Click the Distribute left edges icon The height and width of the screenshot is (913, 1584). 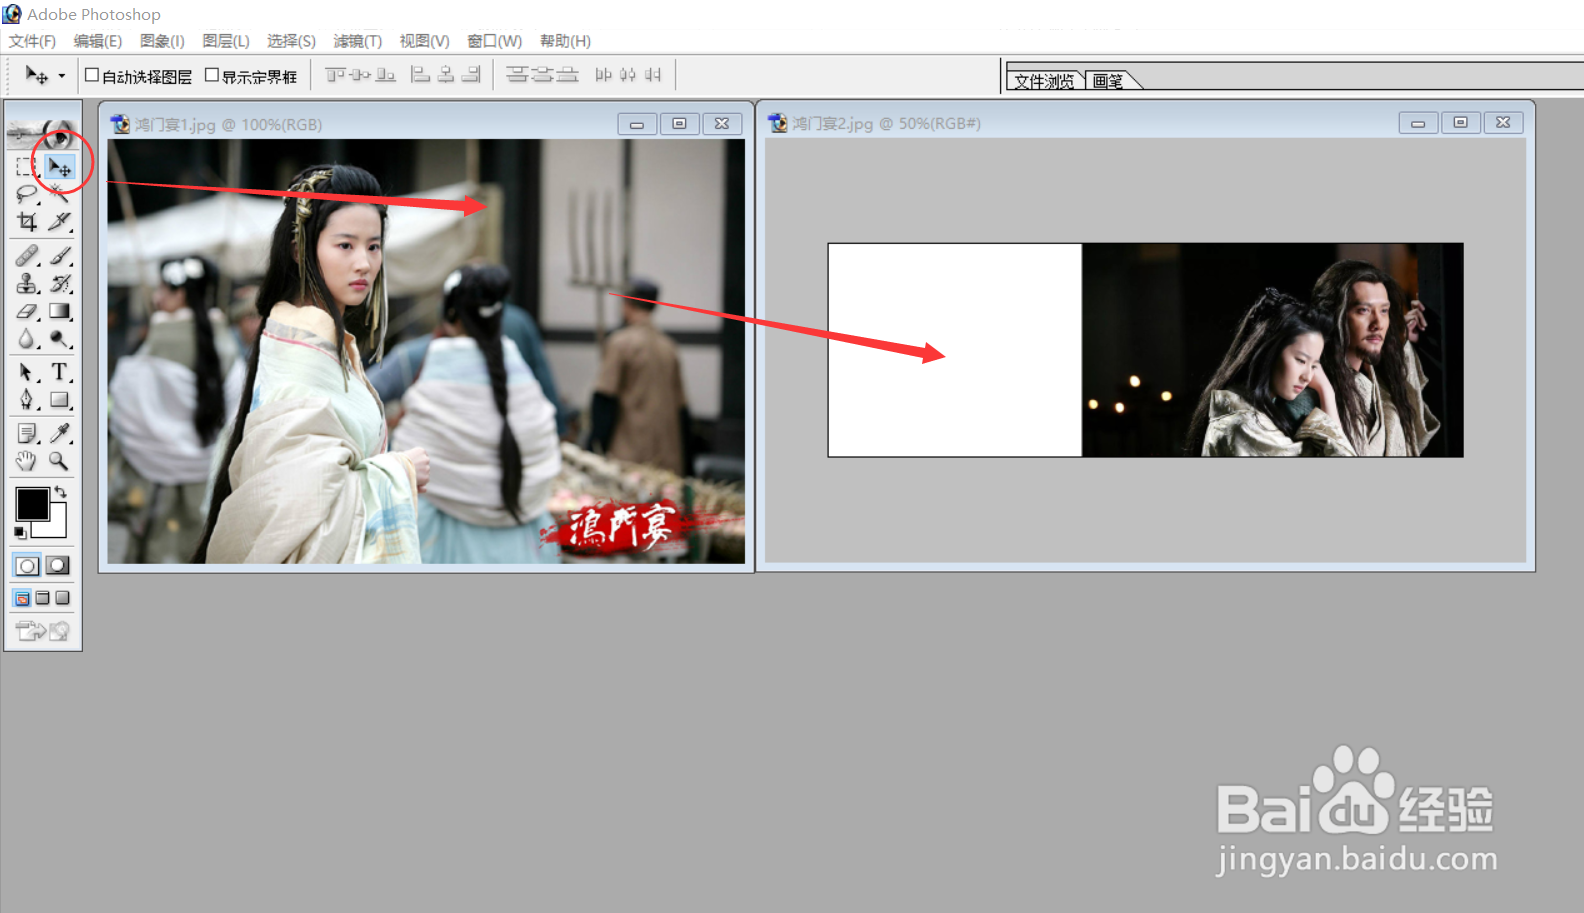[x=603, y=75]
